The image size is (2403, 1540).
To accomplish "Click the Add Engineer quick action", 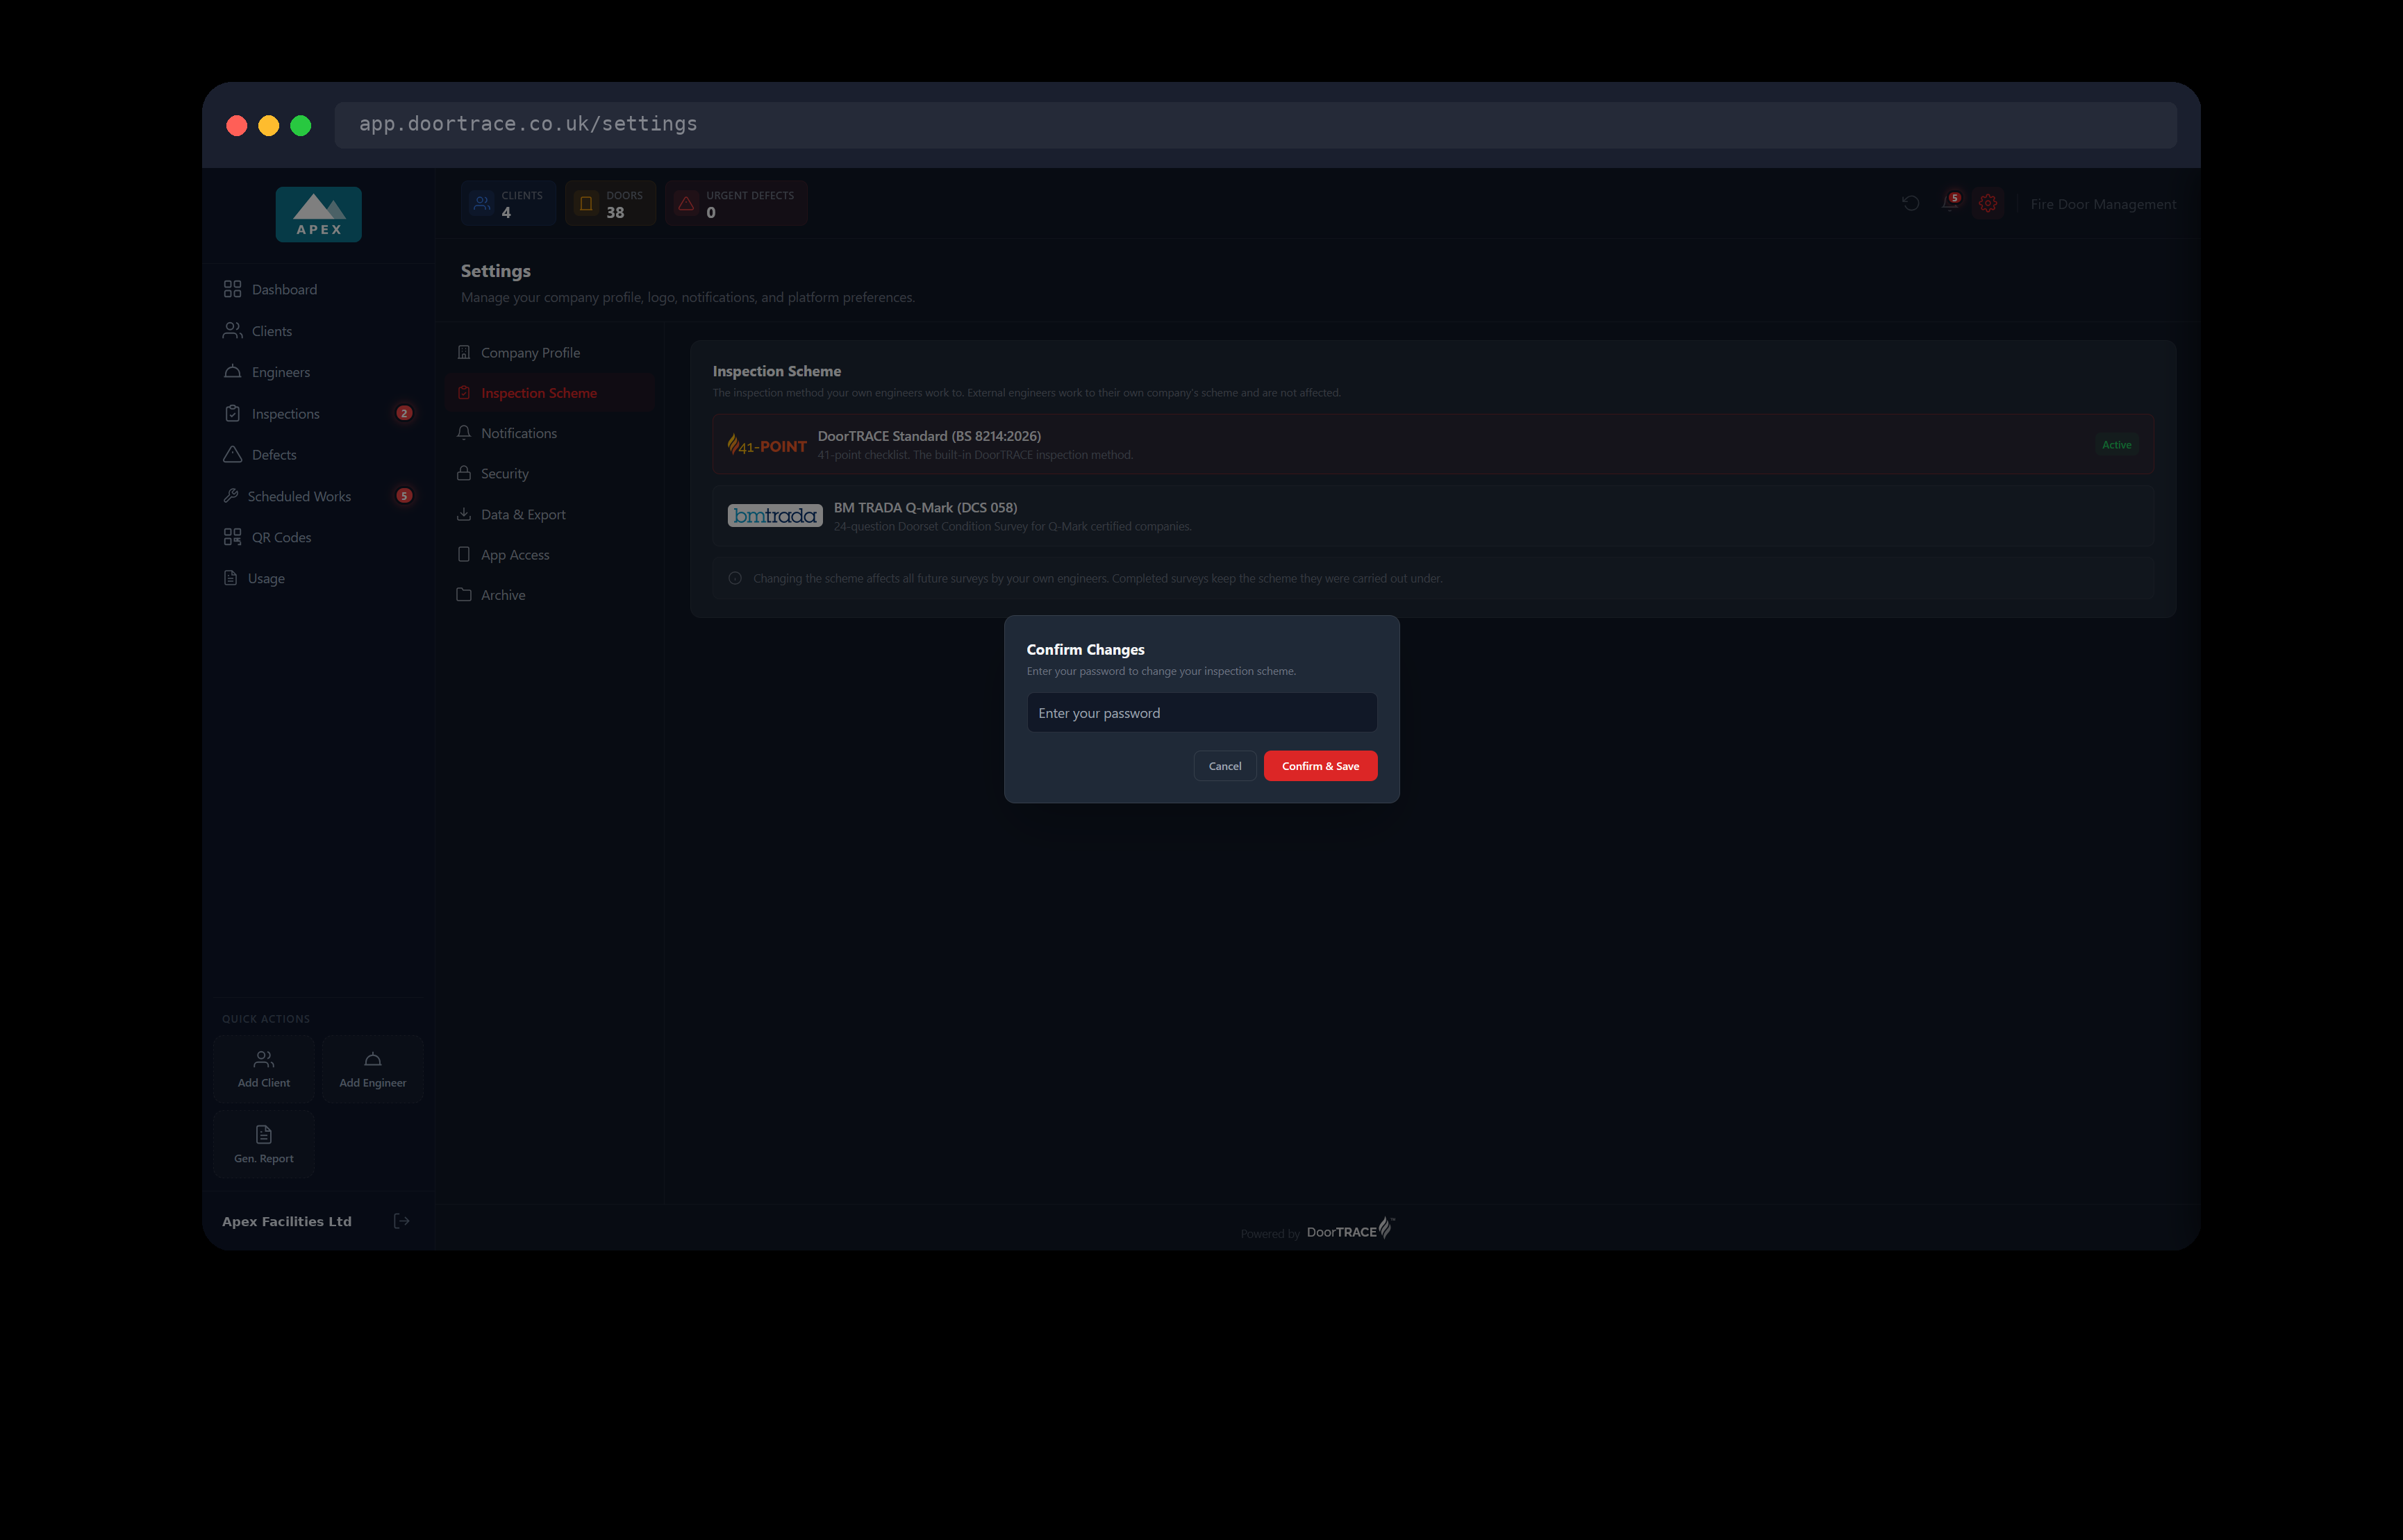I will pyautogui.click(x=372, y=1069).
